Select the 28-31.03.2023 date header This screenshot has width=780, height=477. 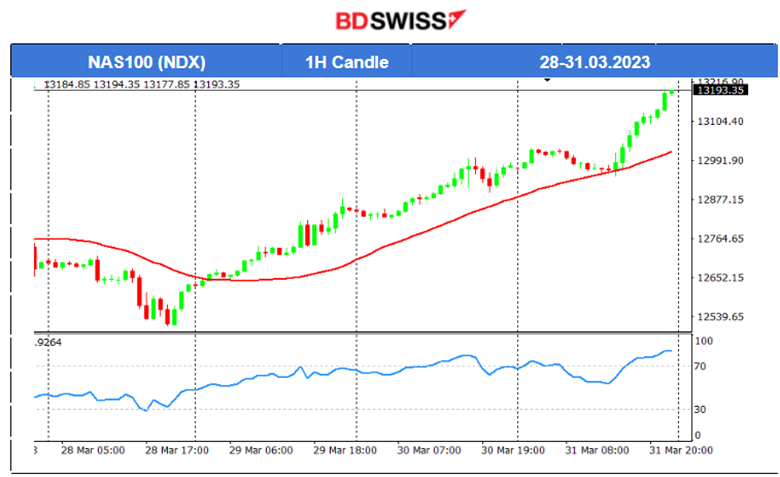(594, 62)
